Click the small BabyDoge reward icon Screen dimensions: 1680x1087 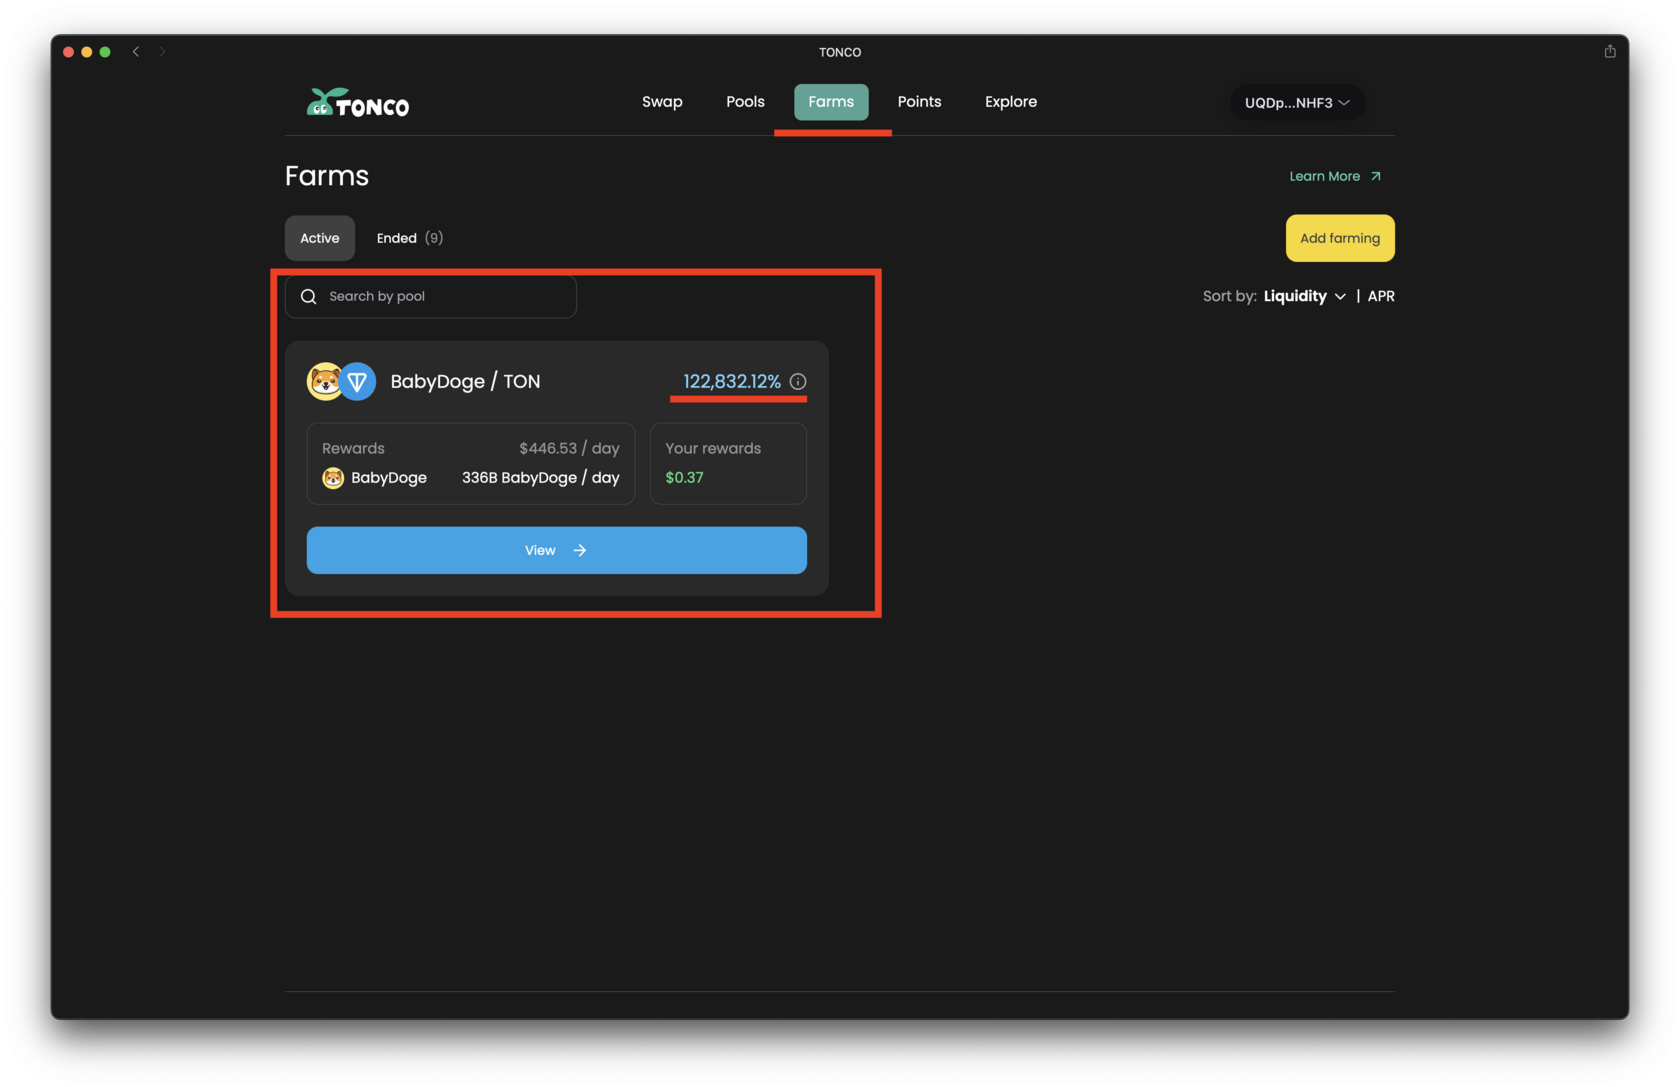click(333, 478)
